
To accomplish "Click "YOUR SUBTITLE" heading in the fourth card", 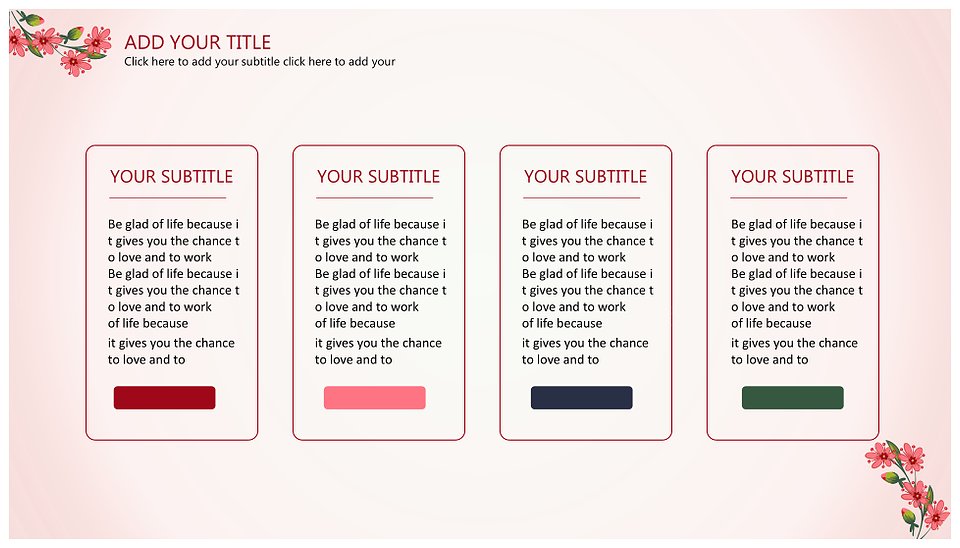I will (x=792, y=177).
